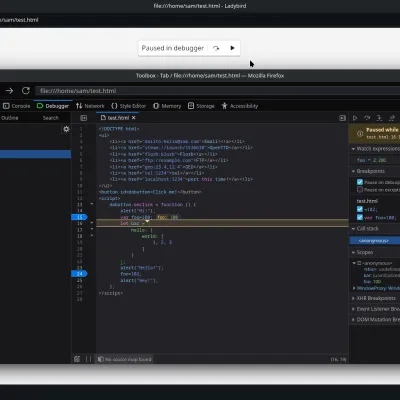Click the No source map found label
The image size is (400, 400).
[x=125, y=359]
